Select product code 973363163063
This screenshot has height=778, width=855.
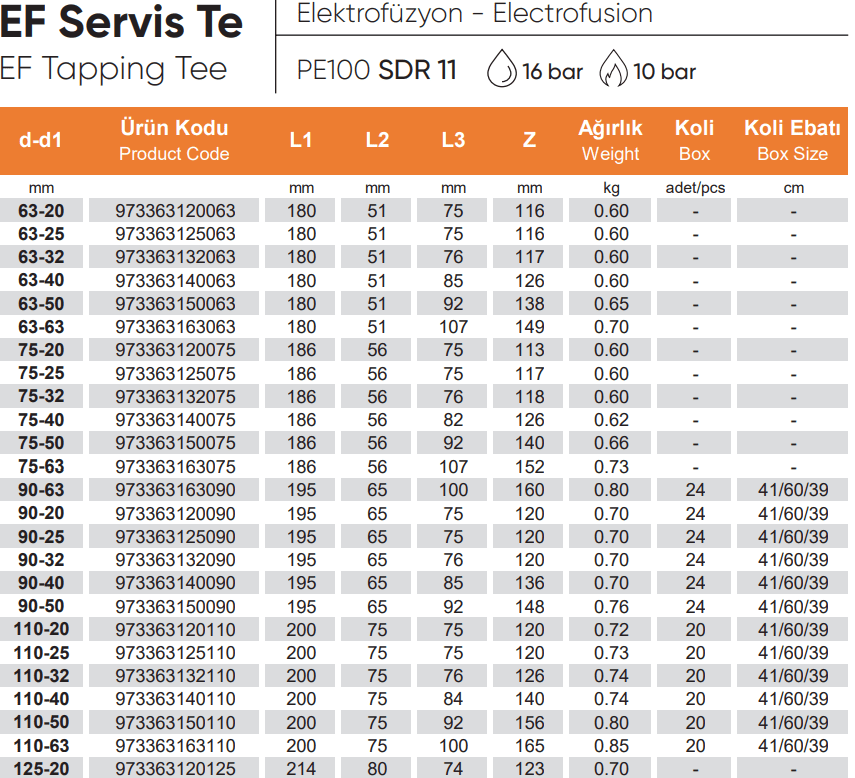point(175,327)
